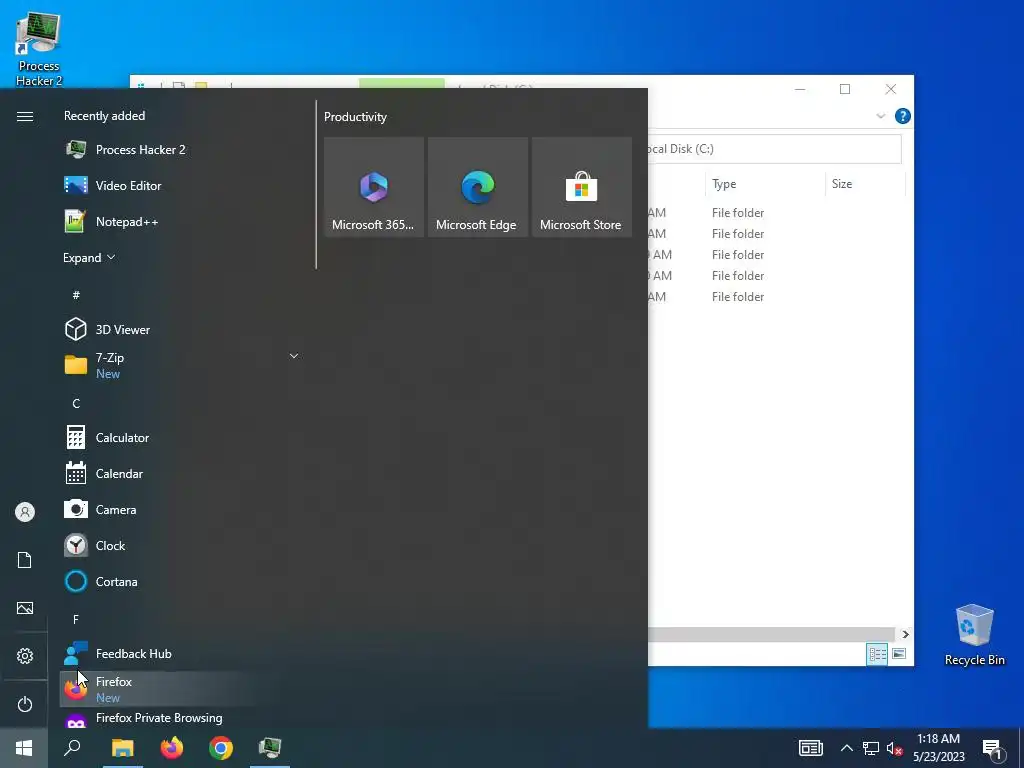
Task: Expand the 7-Zip folder chevron
Action: [294, 356]
